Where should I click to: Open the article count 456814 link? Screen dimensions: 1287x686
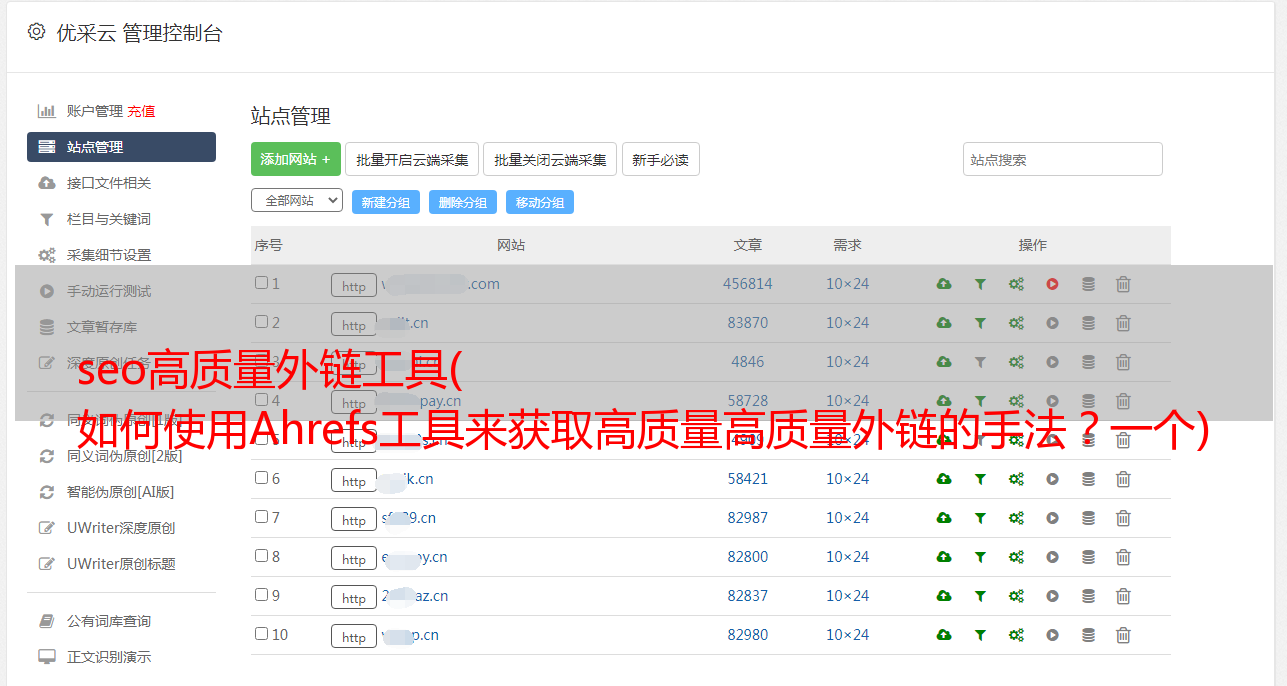coord(748,284)
